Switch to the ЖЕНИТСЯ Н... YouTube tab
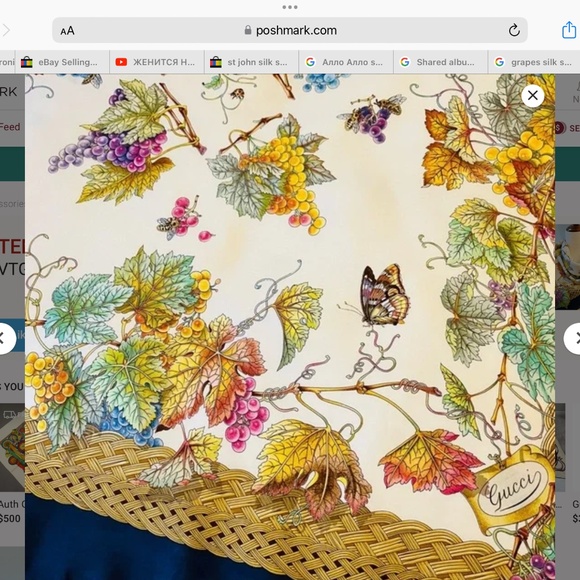The width and height of the screenshot is (580, 580). (157, 62)
